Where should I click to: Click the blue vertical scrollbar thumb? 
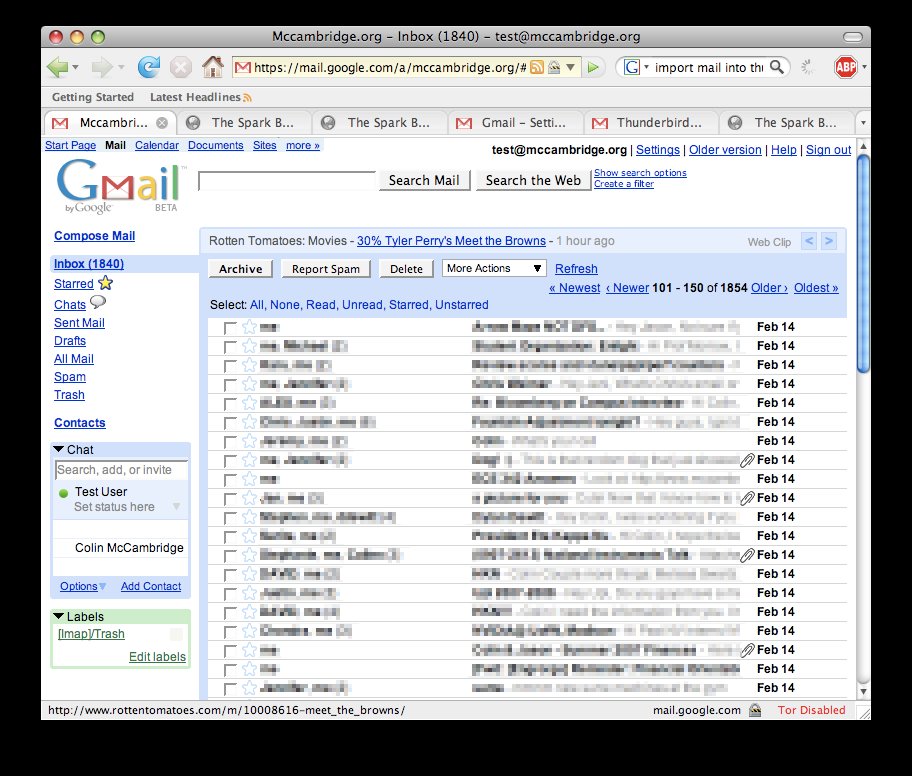[x=864, y=263]
